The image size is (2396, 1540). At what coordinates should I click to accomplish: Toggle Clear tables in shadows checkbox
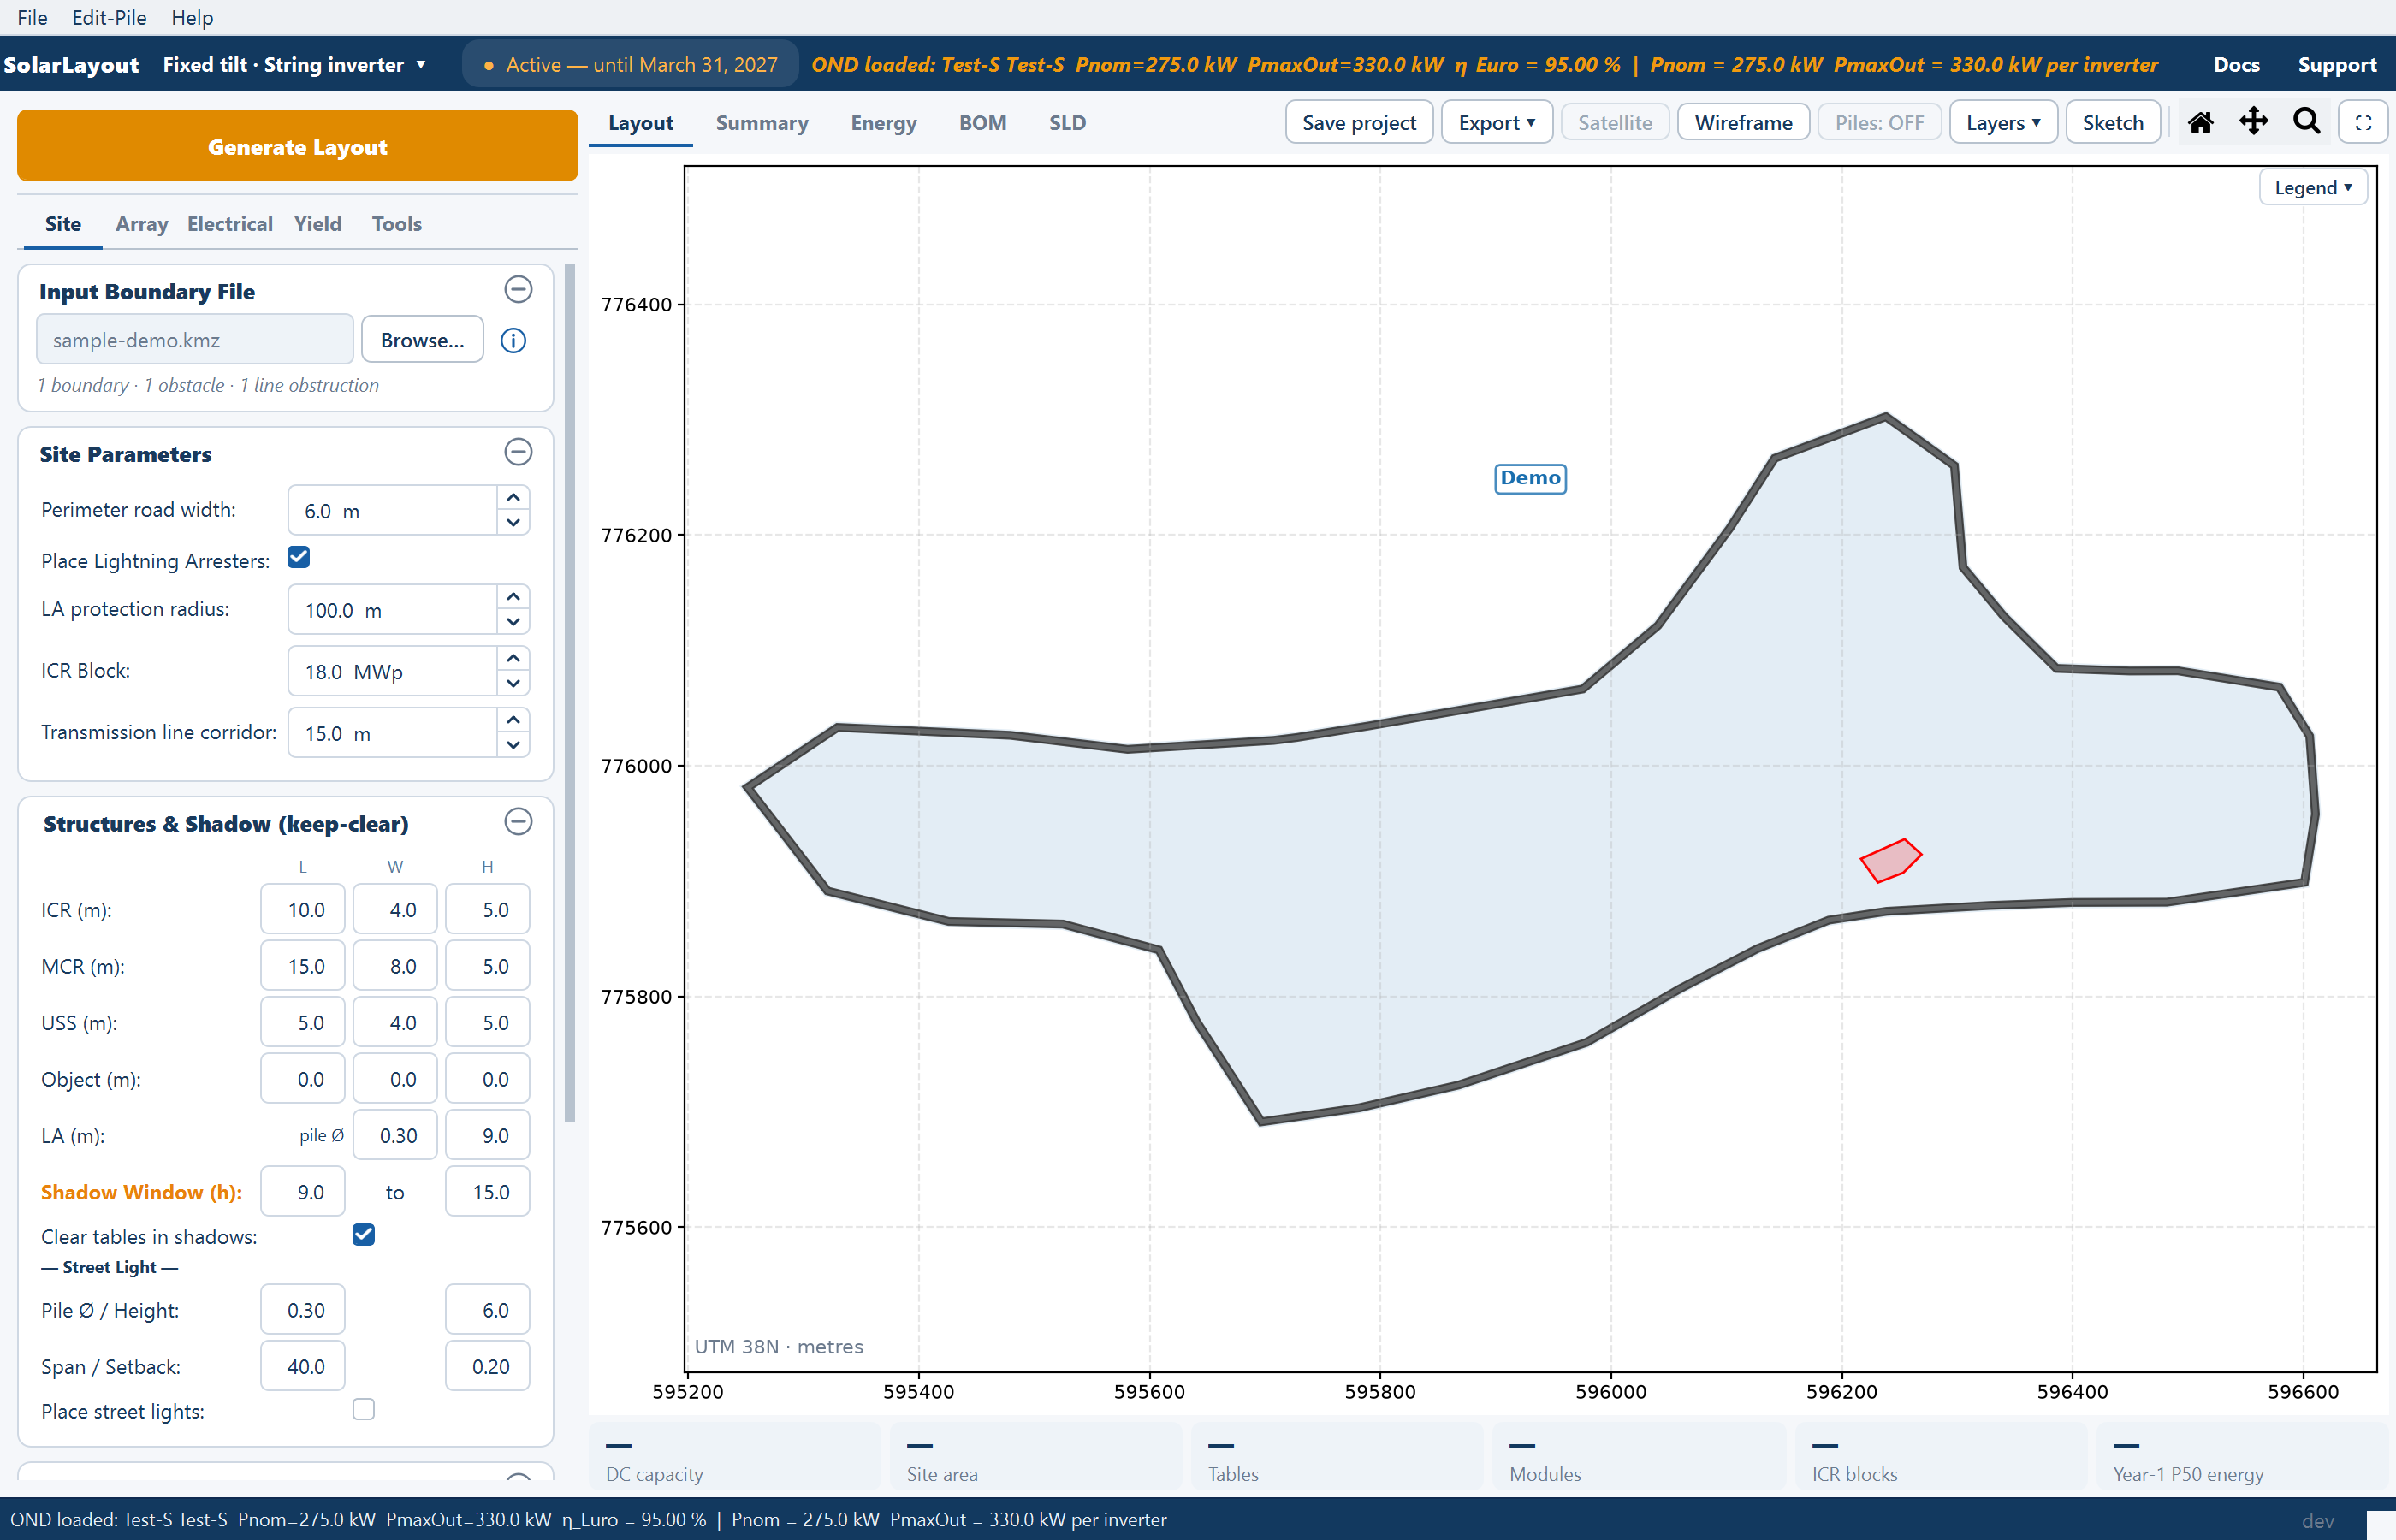(x=363, y=1235)
